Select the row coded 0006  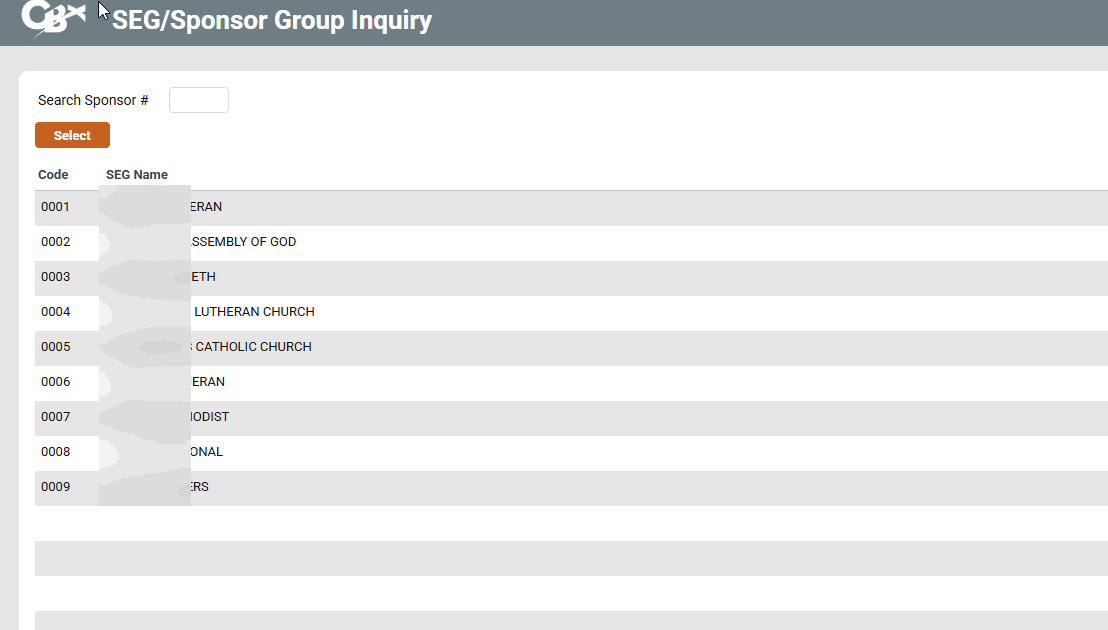[56, 382]
